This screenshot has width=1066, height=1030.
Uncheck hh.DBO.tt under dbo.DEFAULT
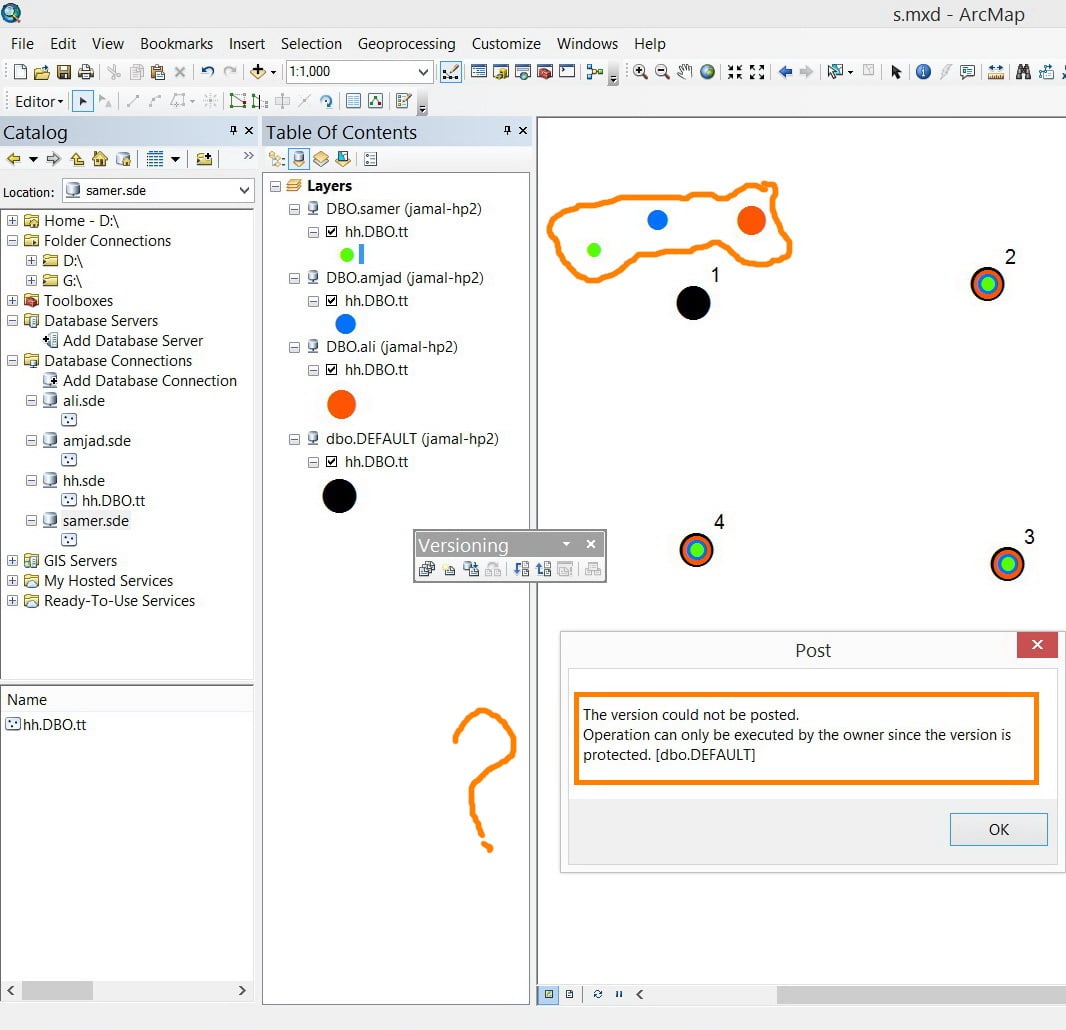tap(332, 462)
